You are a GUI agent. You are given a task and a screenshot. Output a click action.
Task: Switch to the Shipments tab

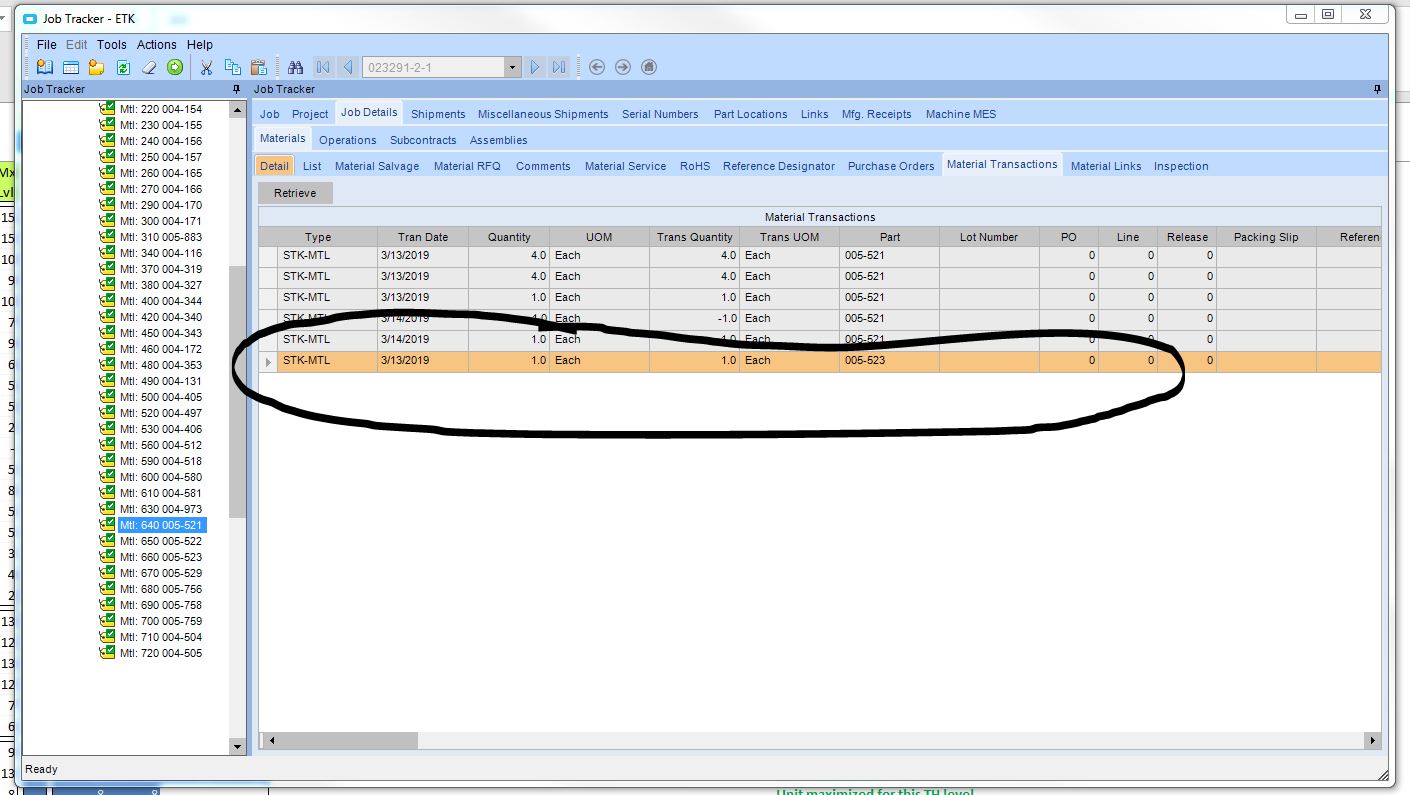coord(438,114)
